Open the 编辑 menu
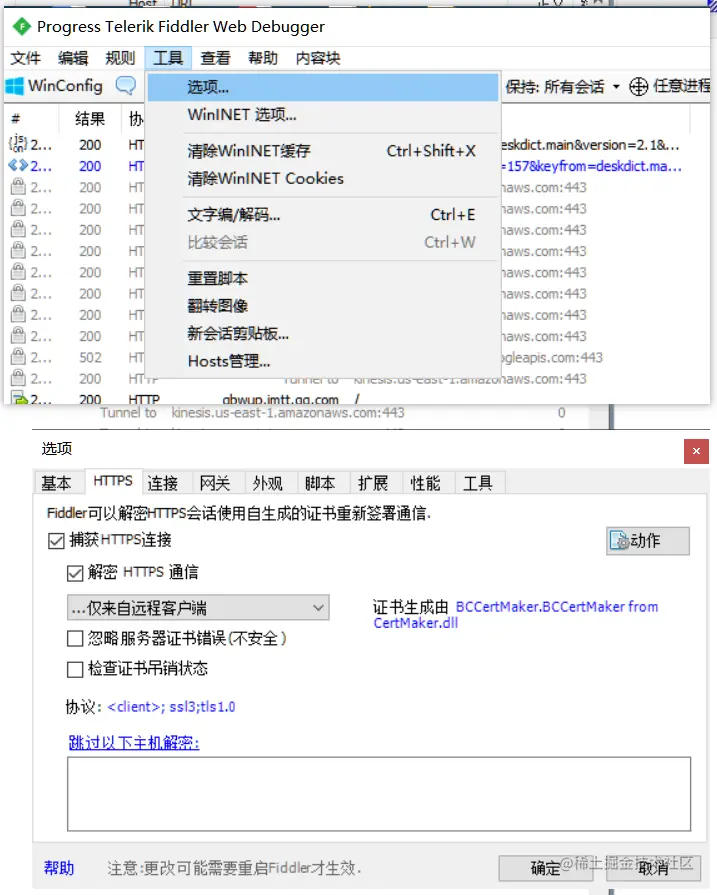Image resolution: width=717 pixels, height=895 pixels. coord(73,58)
